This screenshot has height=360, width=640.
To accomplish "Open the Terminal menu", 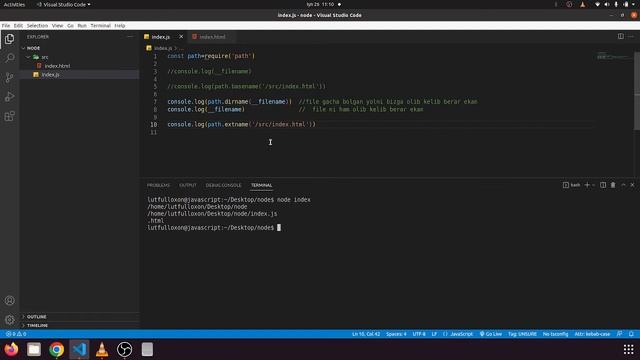I will point(100,25).
